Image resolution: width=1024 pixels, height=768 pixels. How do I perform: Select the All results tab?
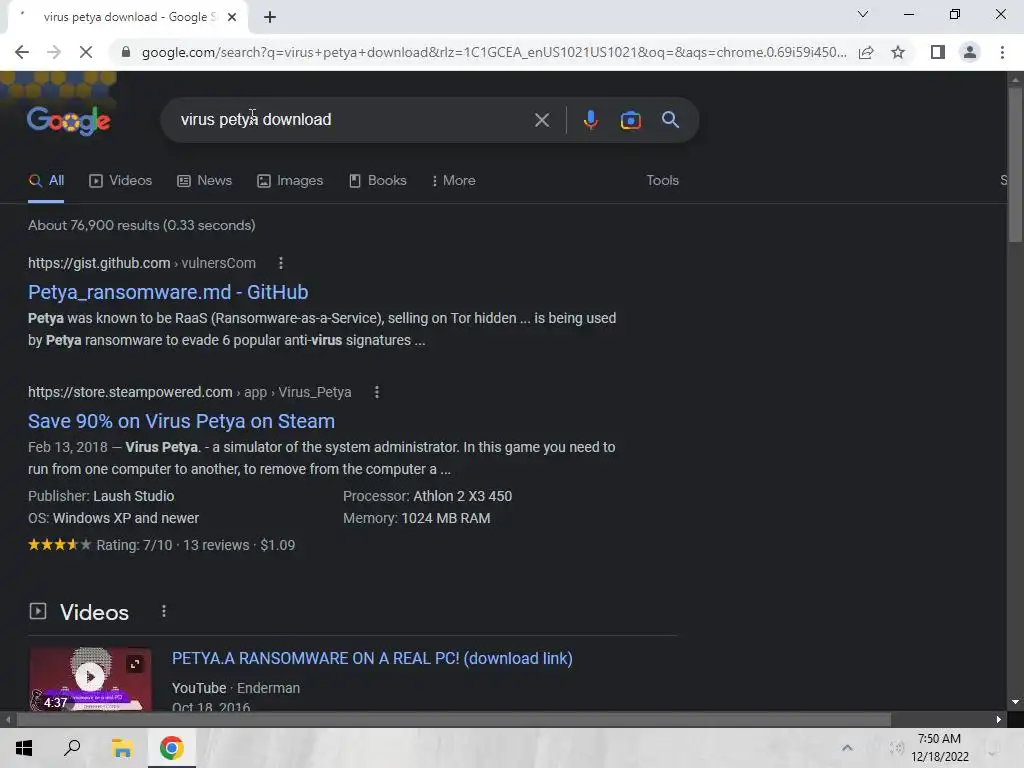tap(46, 180)
